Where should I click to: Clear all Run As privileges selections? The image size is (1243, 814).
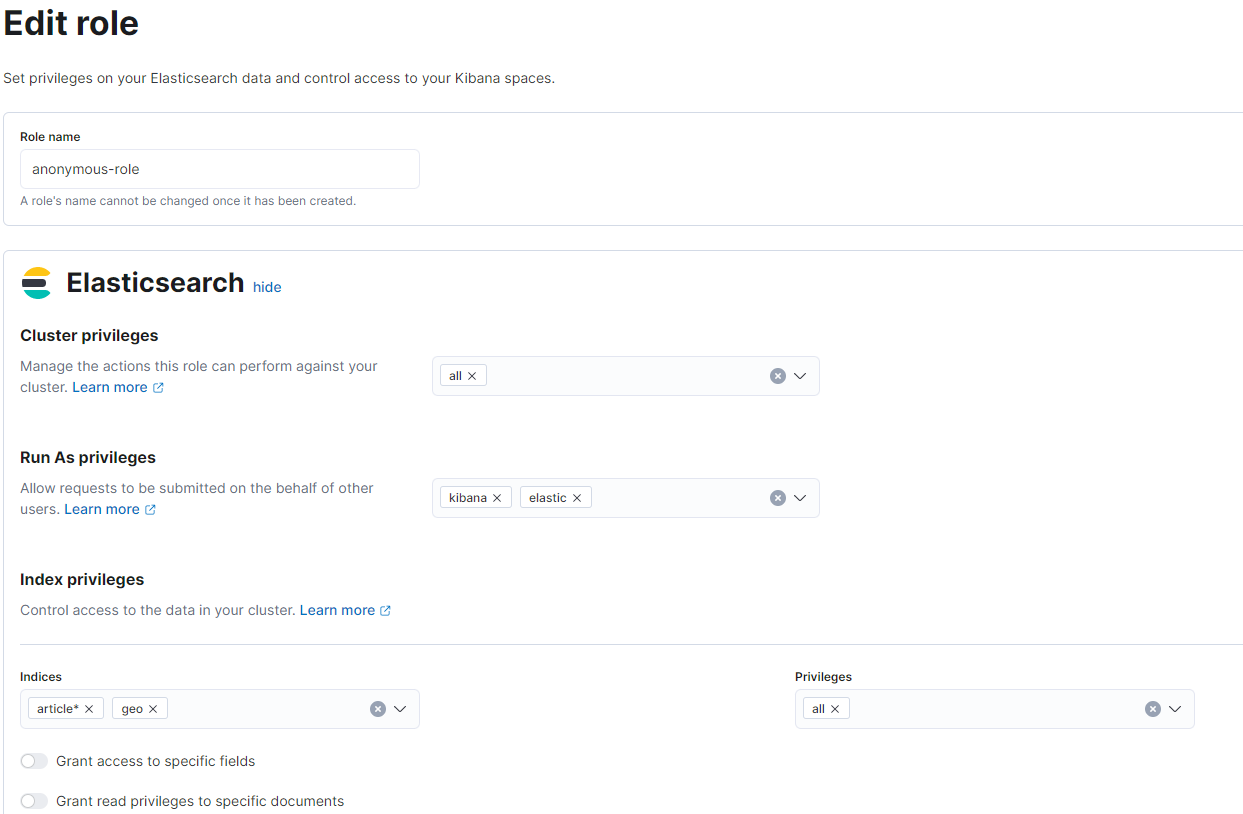click(x=778, y=498)
